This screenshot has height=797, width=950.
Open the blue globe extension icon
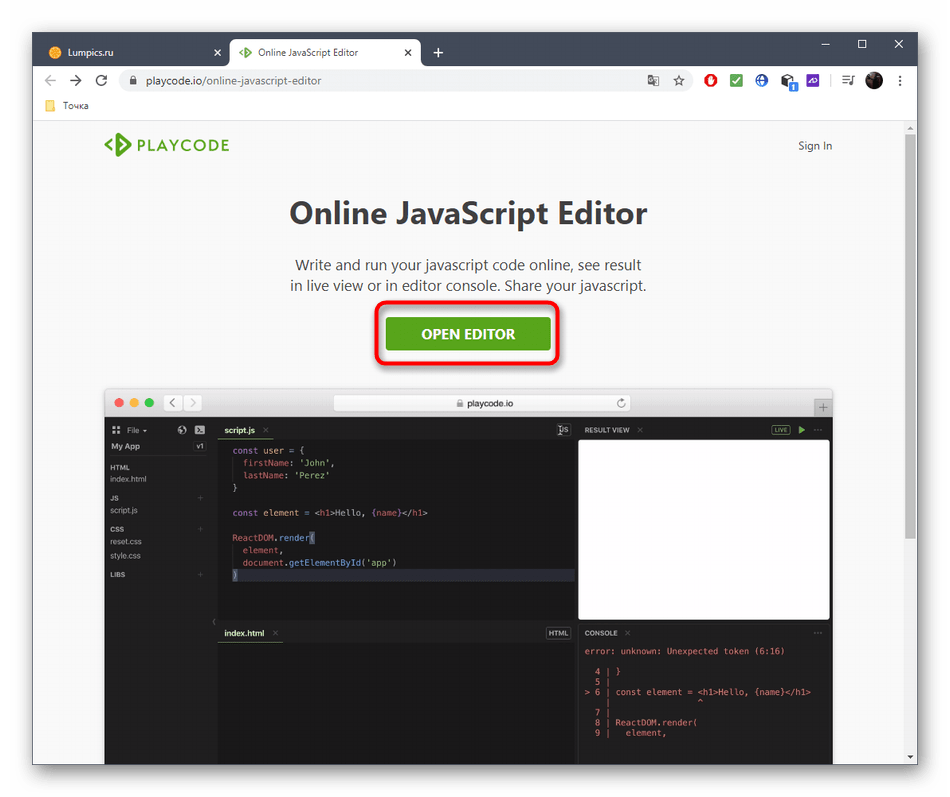click(762, 81)
